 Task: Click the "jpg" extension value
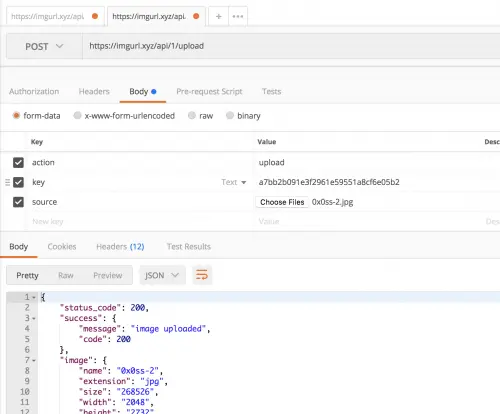click(152, 381)
